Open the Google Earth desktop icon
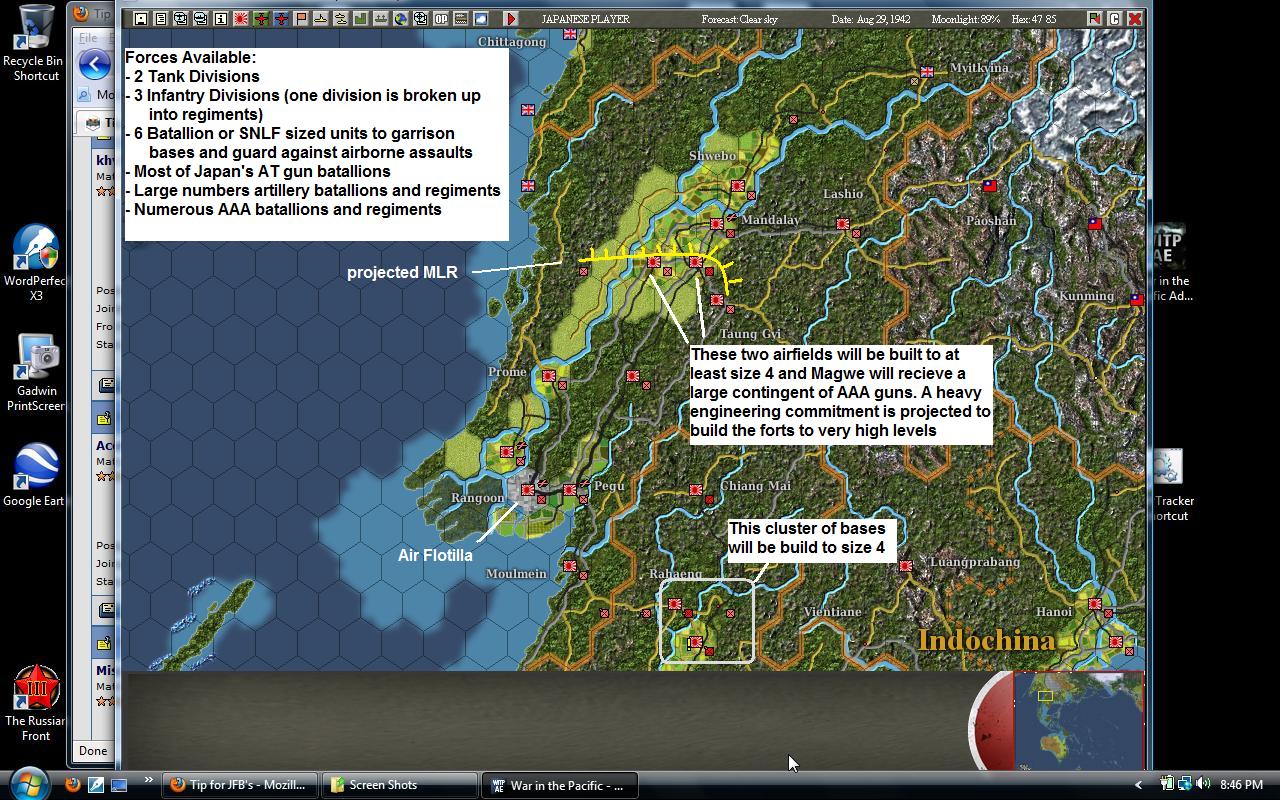Viewport: 1280px width, 800px height. (36, 475)
